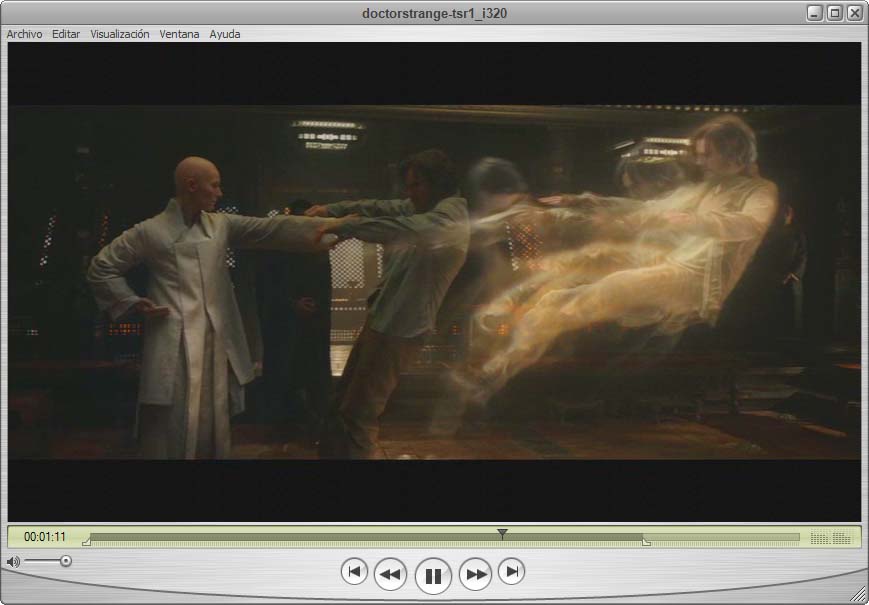This screenshot has height=605, width=869.
Task: Open the Visualización menu
Action: tap(120, 34)
